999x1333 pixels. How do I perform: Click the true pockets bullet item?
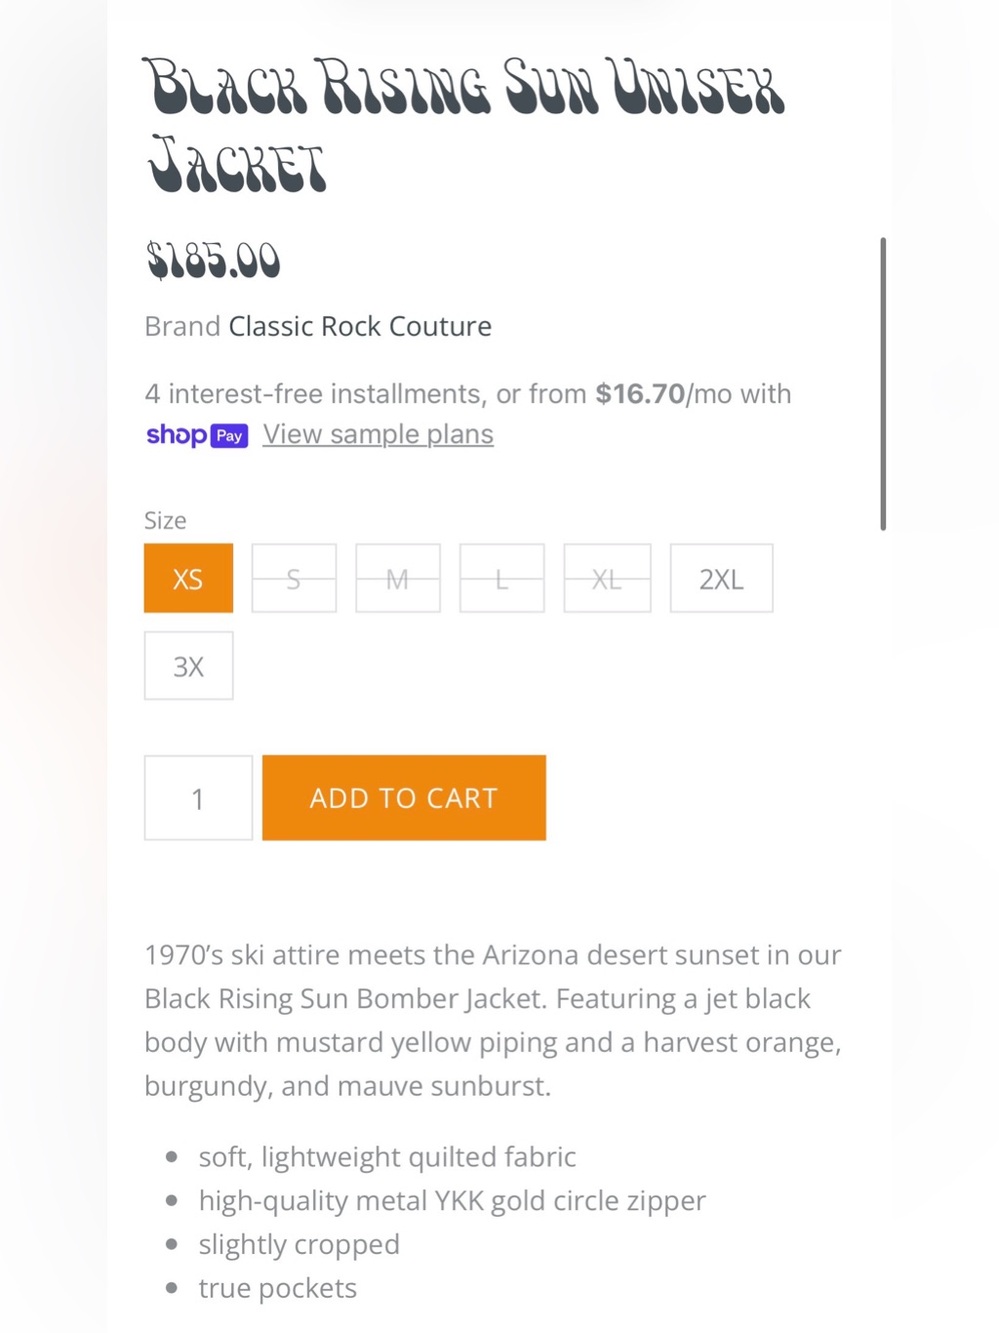[277, 1288]
